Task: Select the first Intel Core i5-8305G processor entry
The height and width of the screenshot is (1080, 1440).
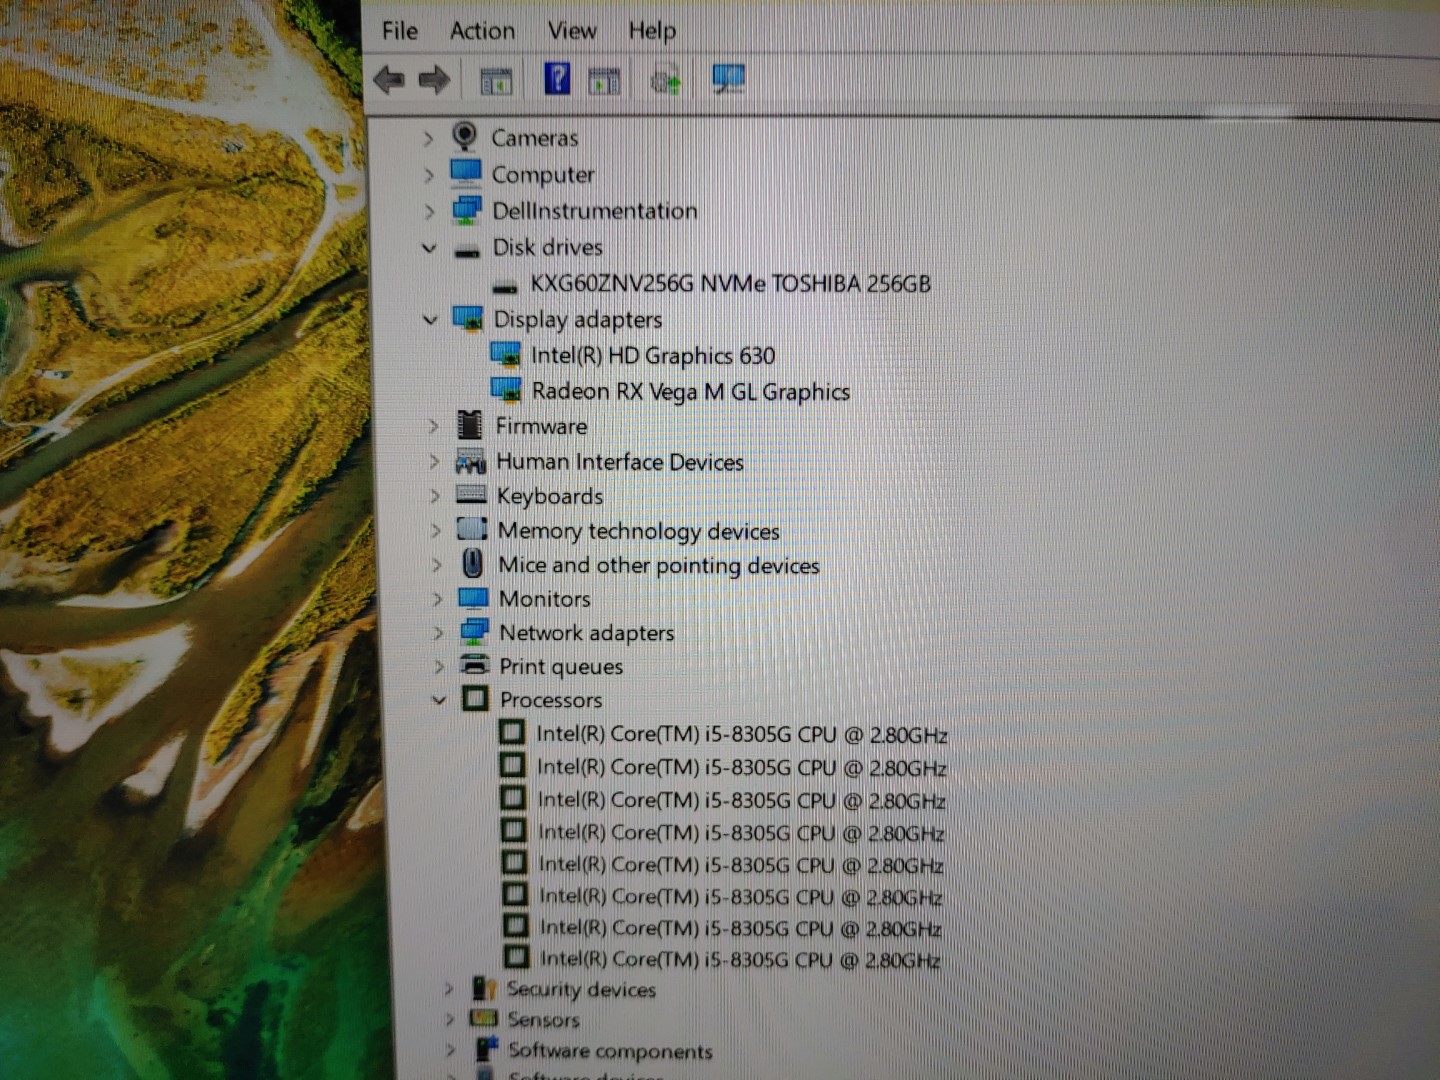Action: pyautogui.click(x=741, y=735)
